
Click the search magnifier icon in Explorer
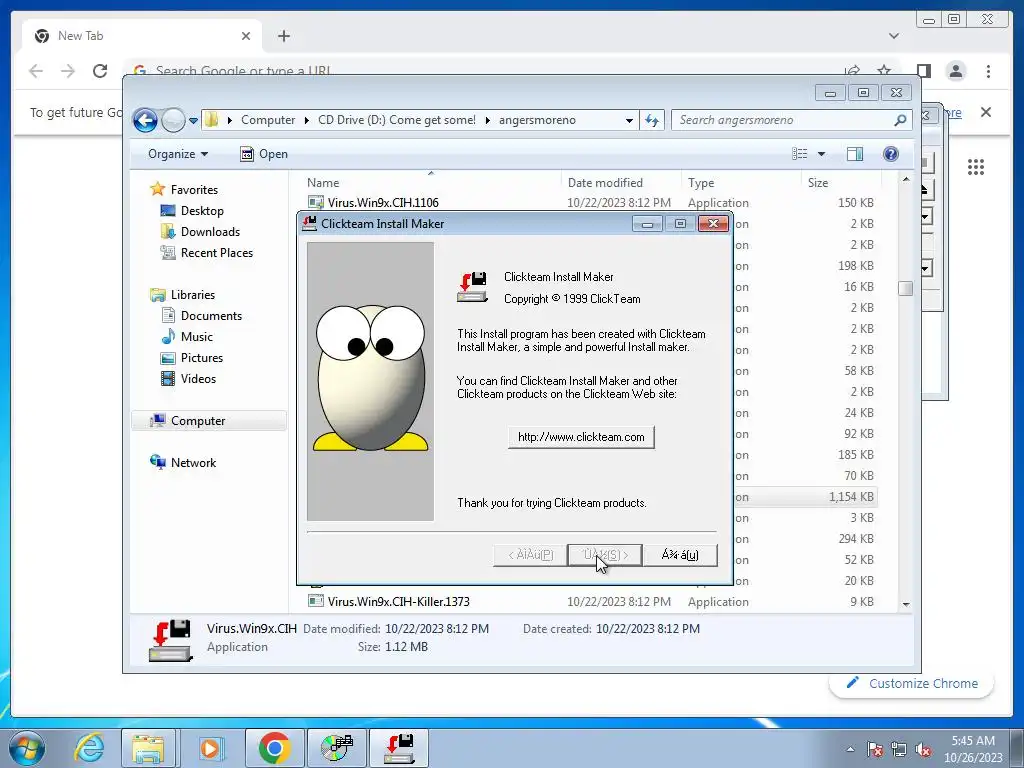point(900,120)
